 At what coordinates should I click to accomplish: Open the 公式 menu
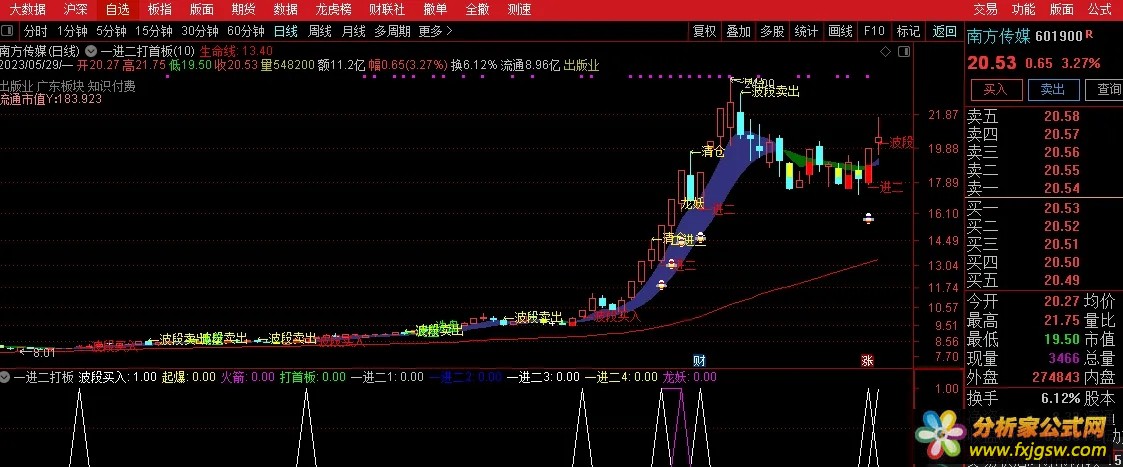tap(1099, 9)
